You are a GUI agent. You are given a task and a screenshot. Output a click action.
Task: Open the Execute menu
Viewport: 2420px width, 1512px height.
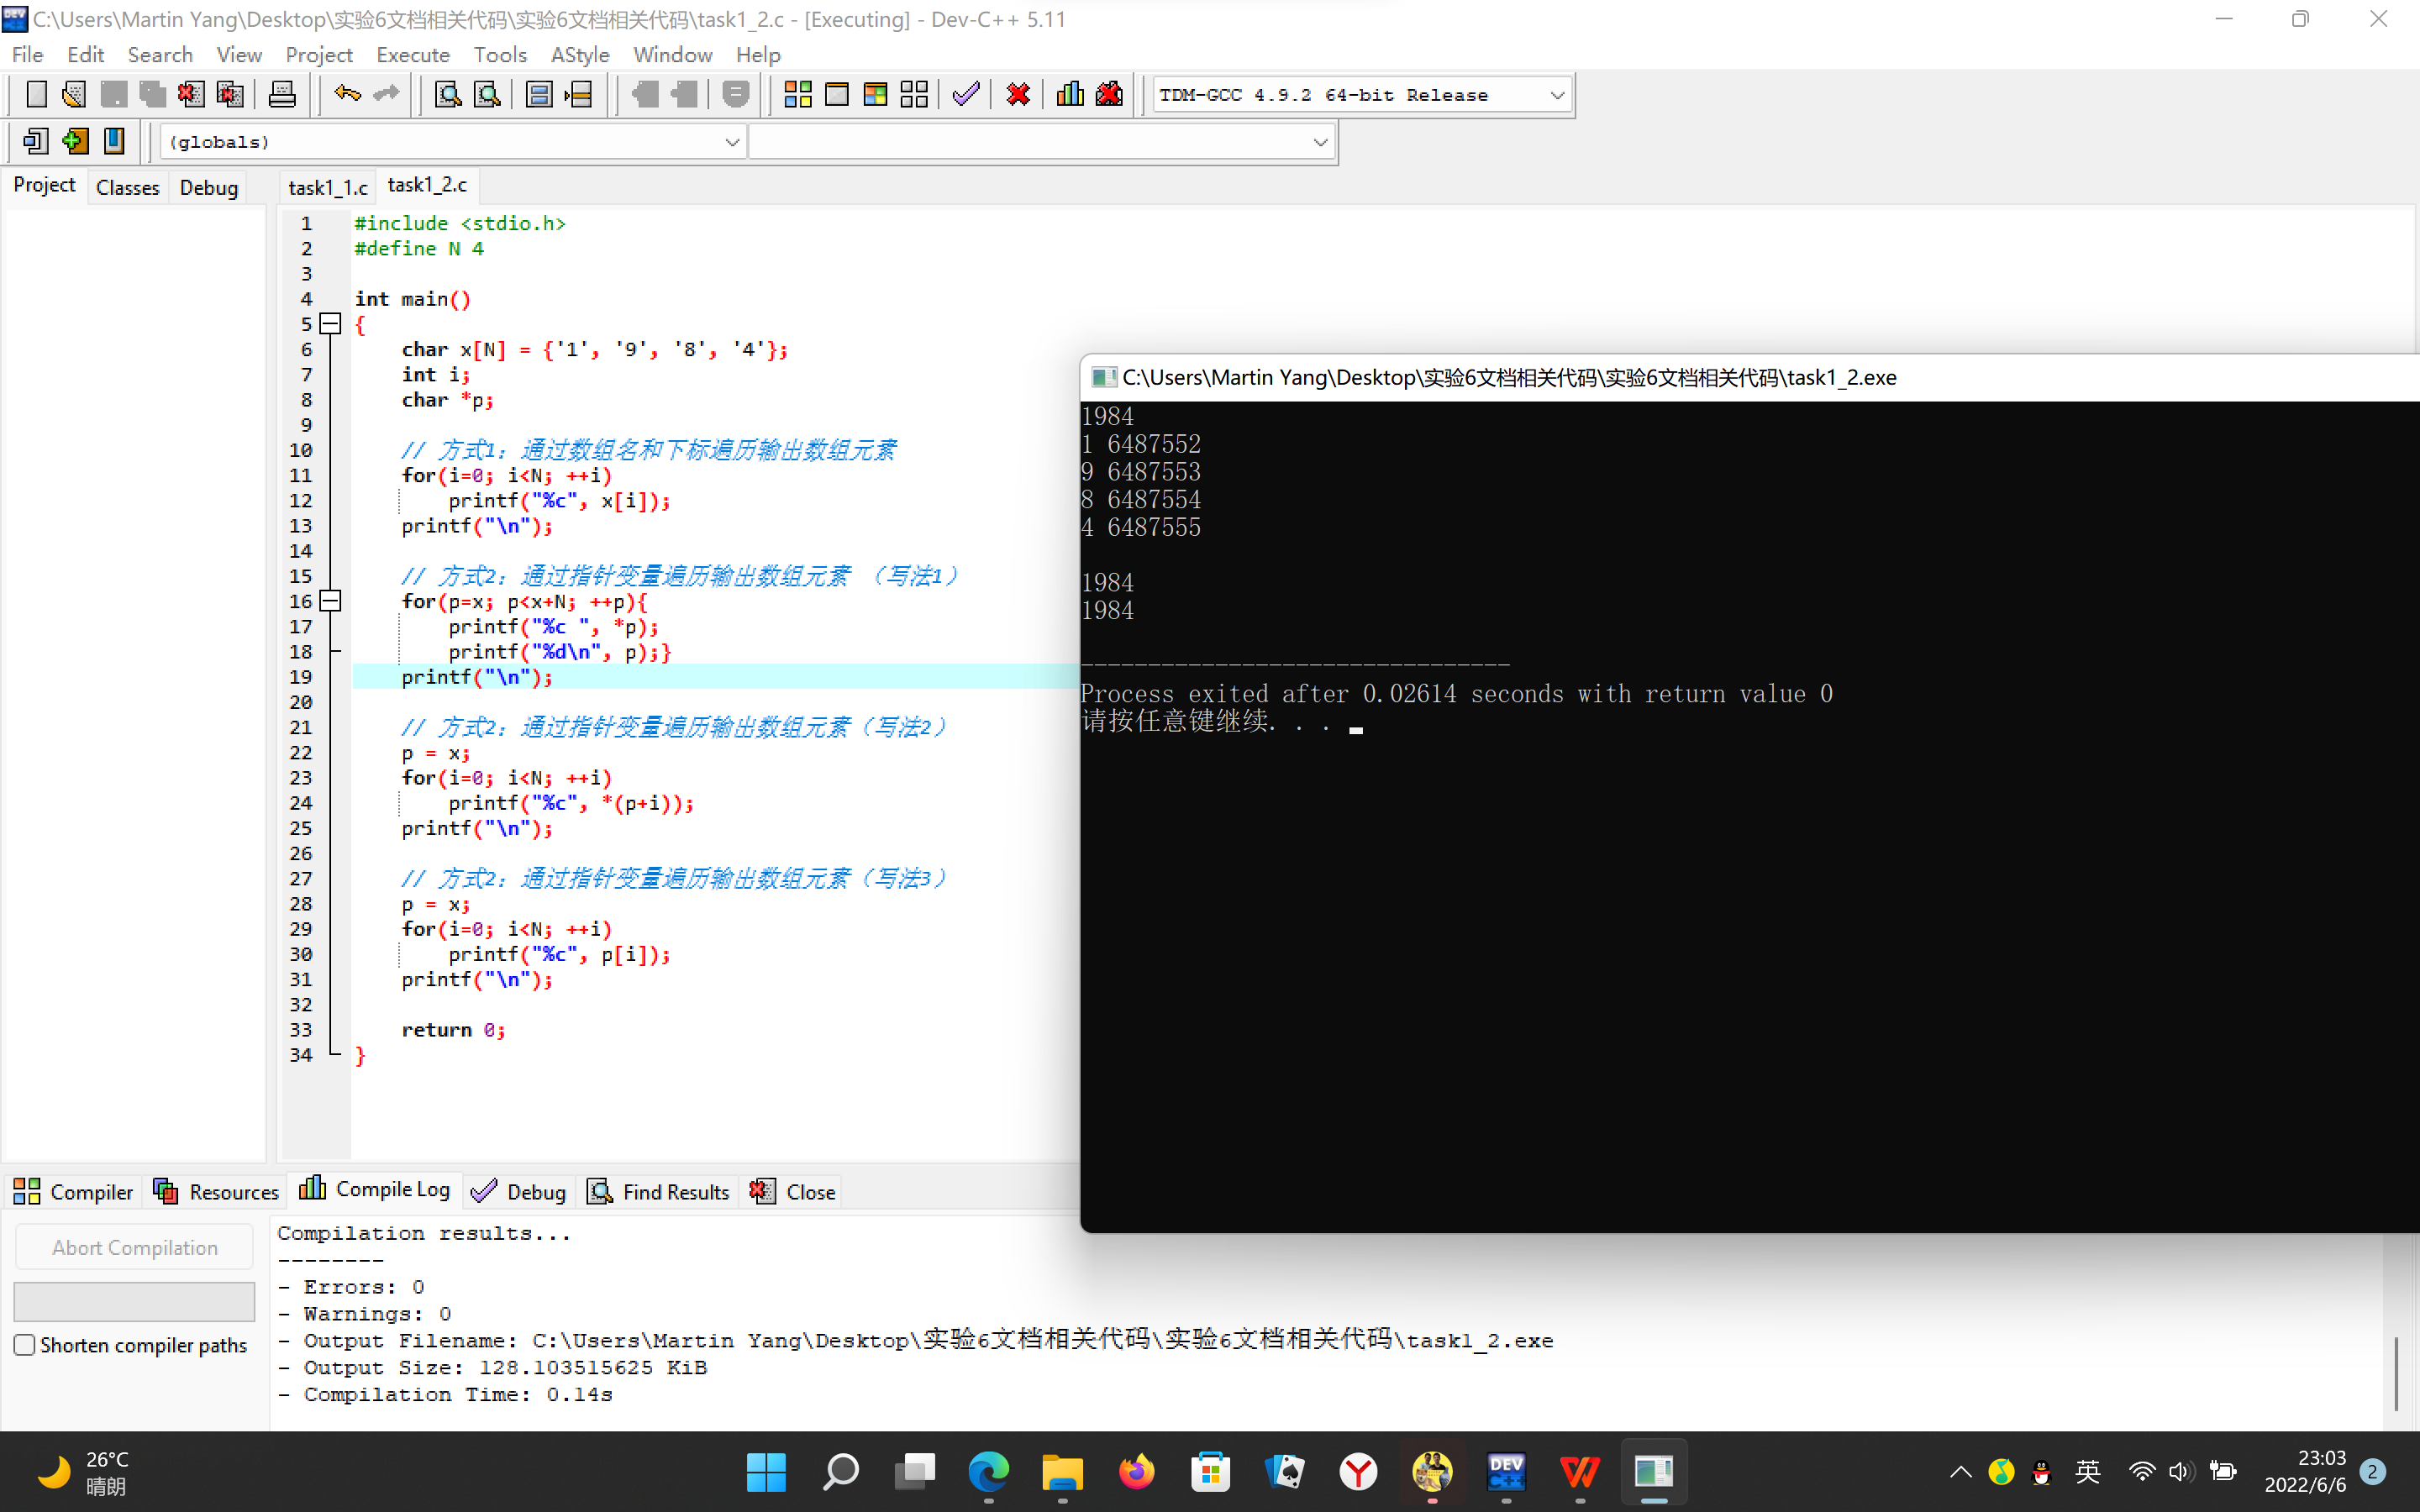[x=412, y=55]
